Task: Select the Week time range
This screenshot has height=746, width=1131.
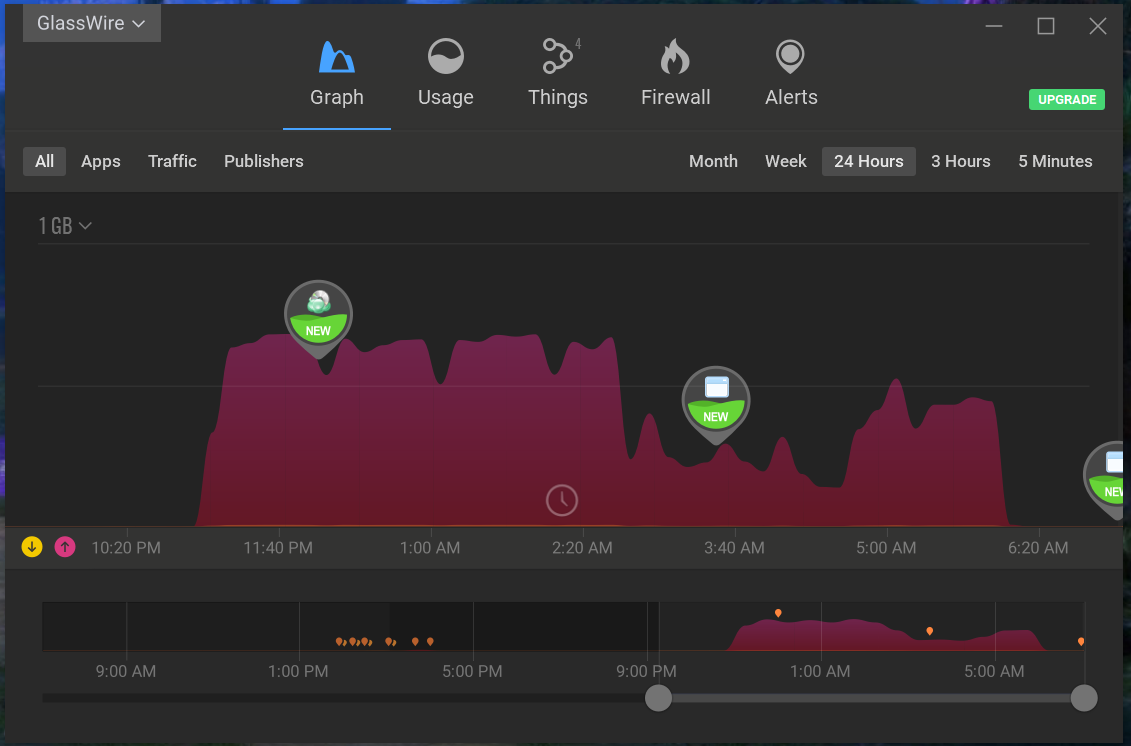Action: click(x=786, y=162)
